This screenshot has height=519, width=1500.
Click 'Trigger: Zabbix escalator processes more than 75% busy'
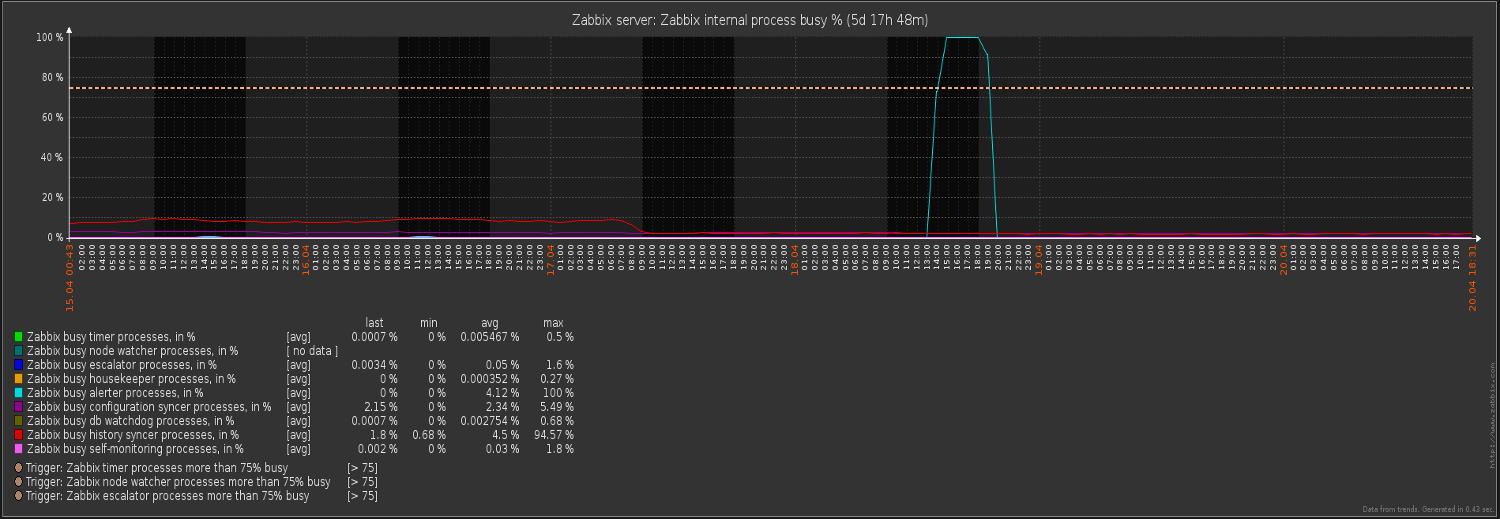pos(167,495)
